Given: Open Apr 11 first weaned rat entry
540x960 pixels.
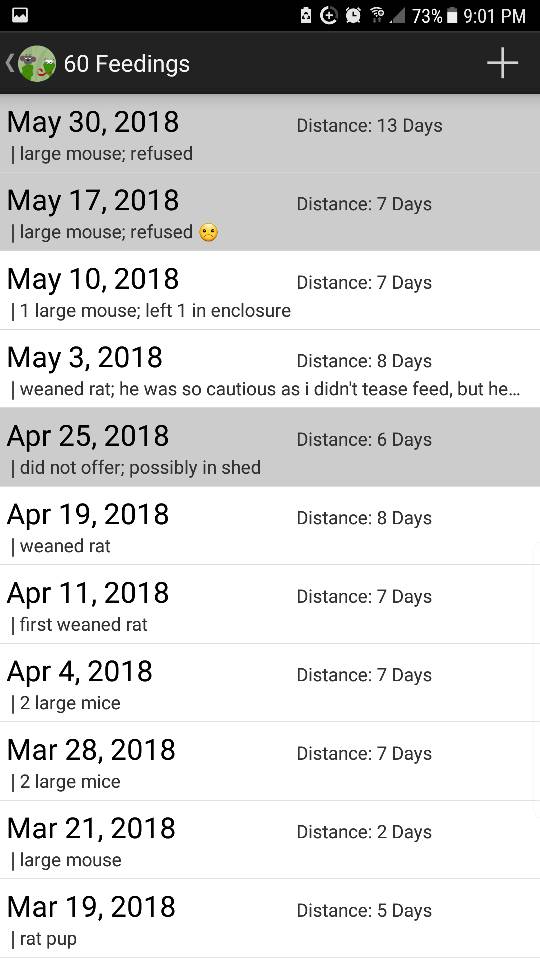Looking at the screenshot, I should point(270,604).
